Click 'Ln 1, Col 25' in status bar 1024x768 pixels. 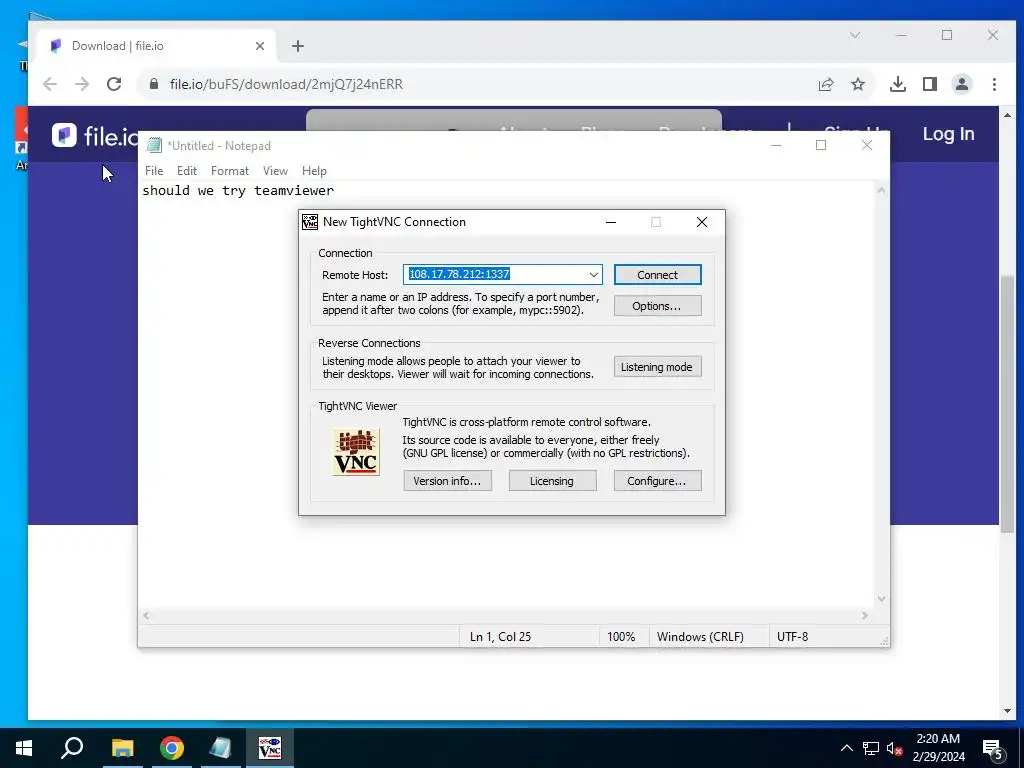[x=500, y=637]
